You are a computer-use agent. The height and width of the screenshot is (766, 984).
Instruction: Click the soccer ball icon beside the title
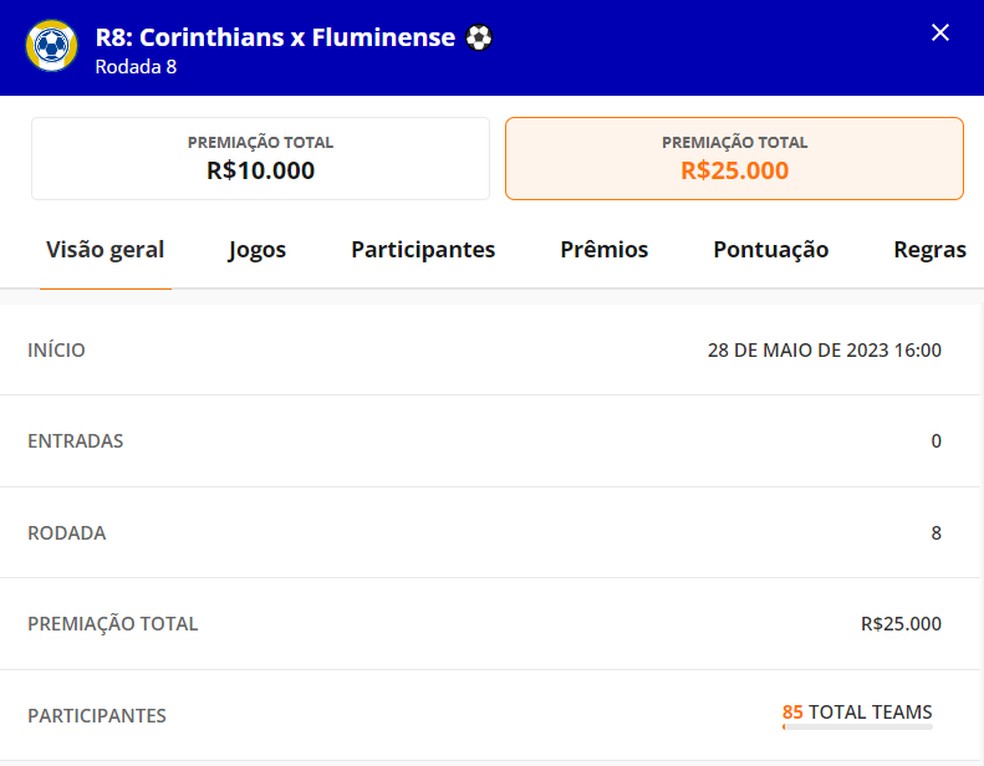479,36
